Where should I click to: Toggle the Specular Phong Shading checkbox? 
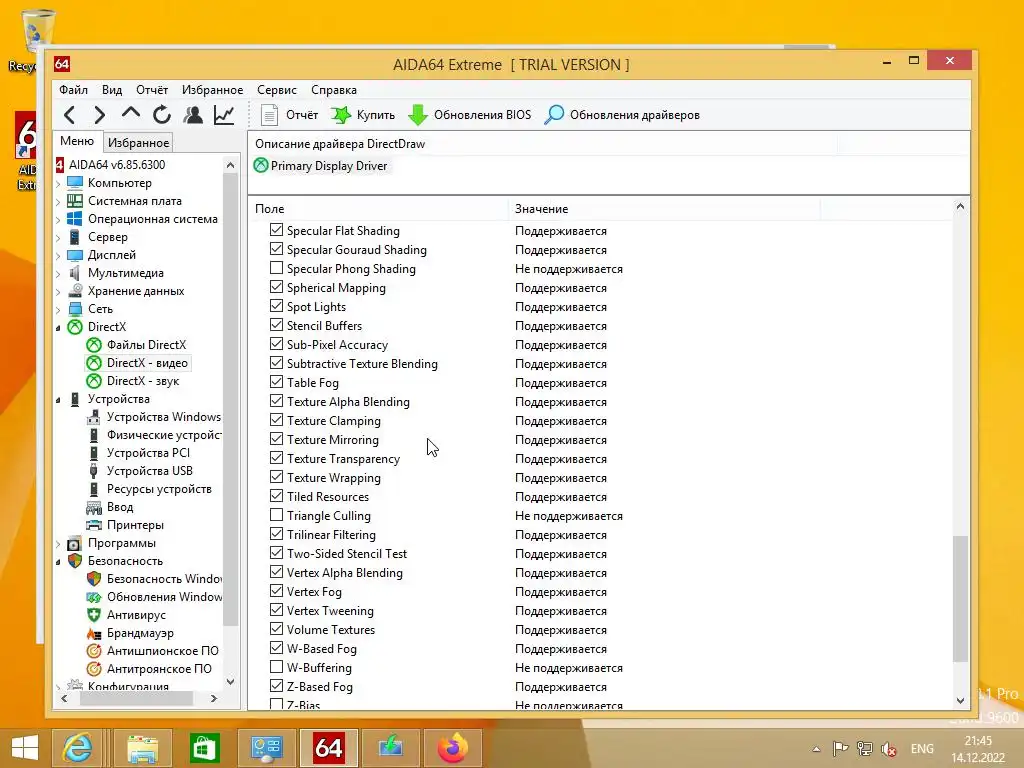point(276,268)
